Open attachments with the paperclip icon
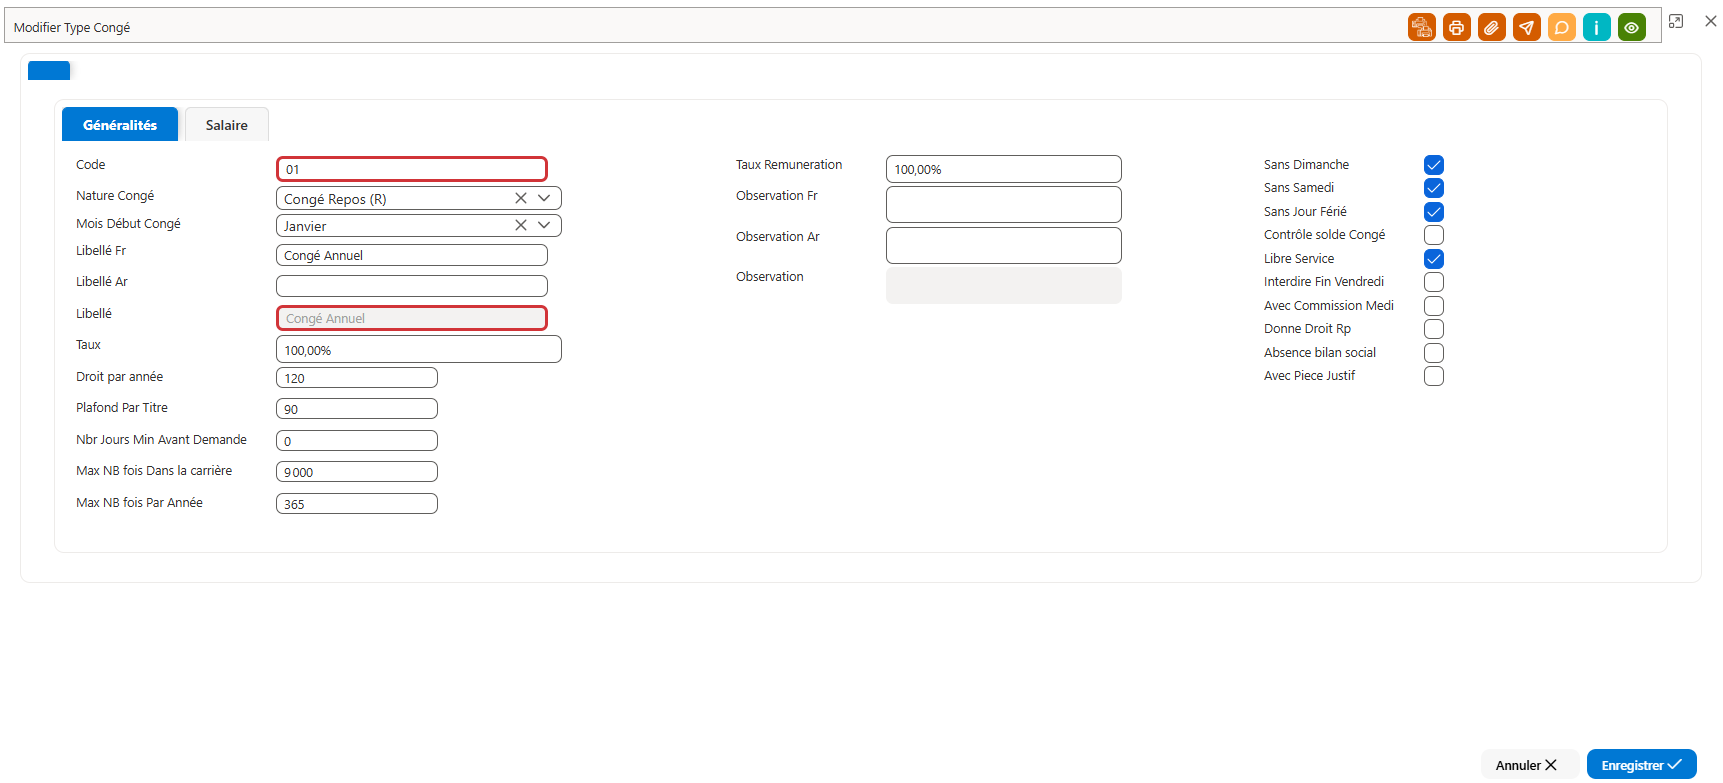This screenshot has width=1723, height=783. (x=1491, y=28)
